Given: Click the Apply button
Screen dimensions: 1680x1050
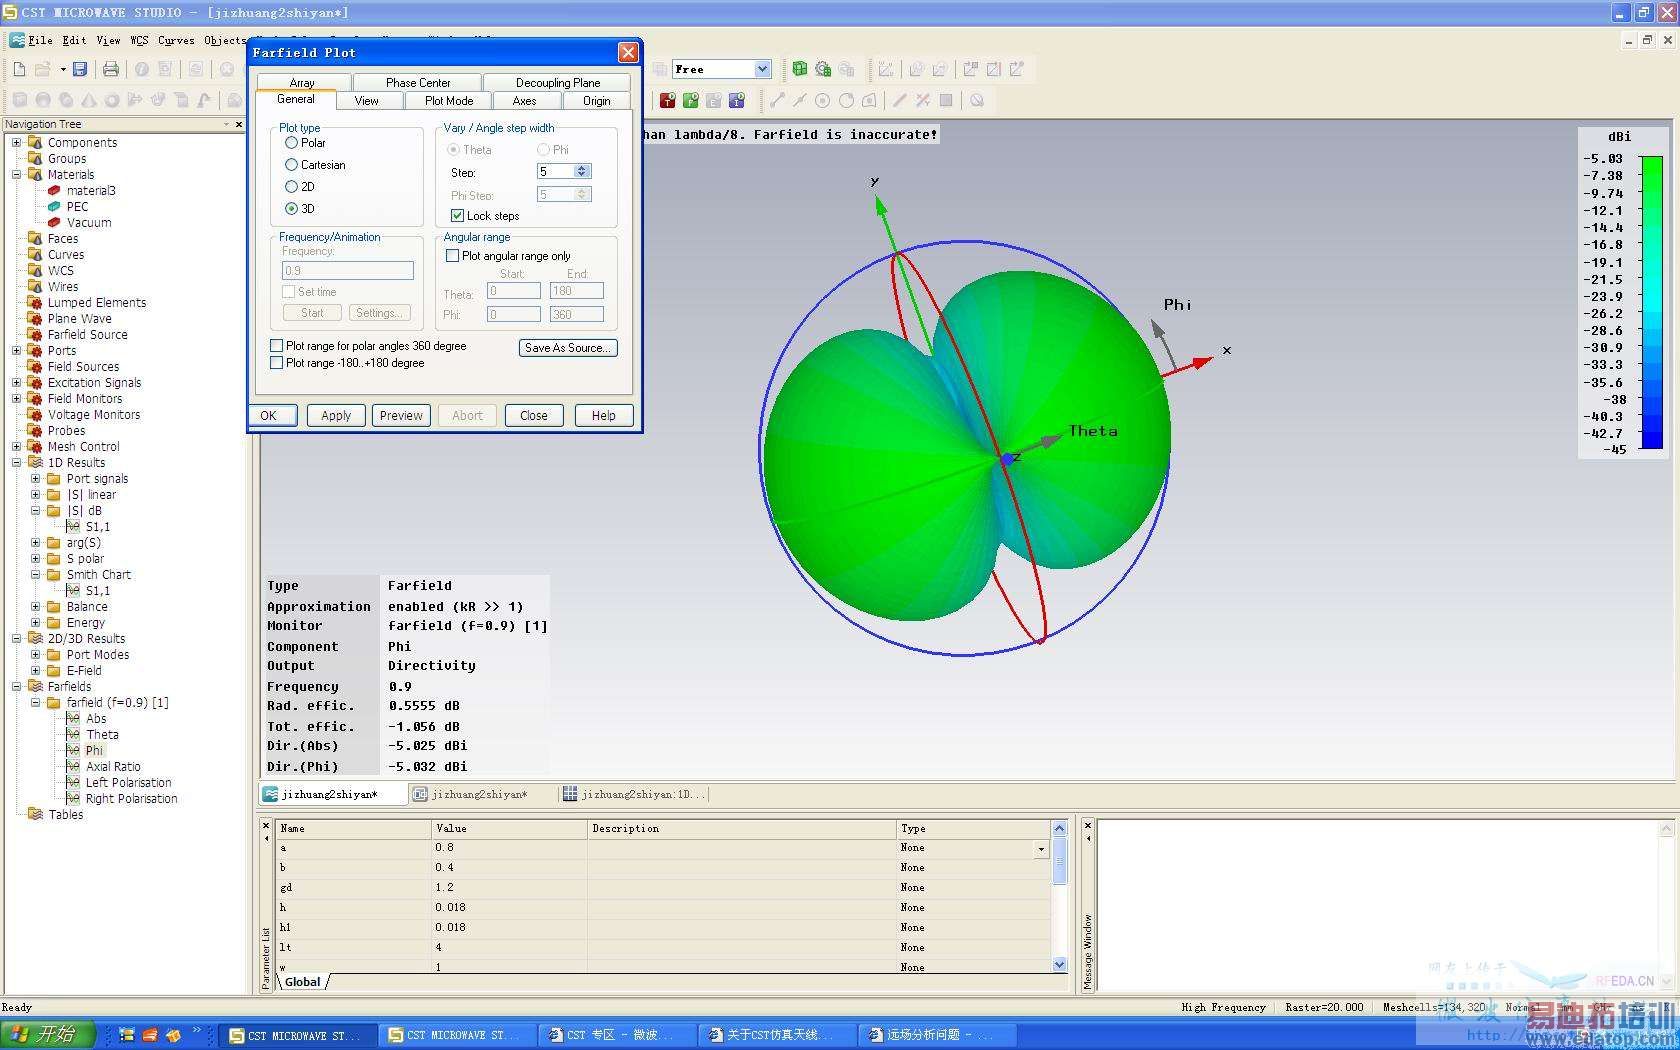Looking at the screenshot, I should pyautogui.click(x=336, y=415).
